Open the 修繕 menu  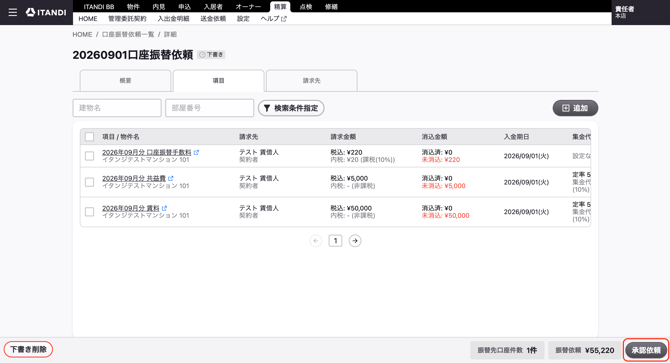331,6
